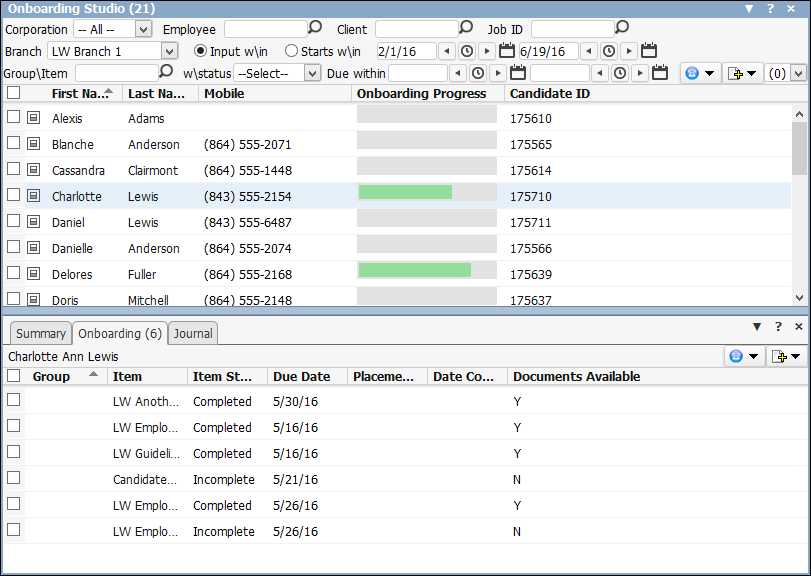Check the box for Alexis Adams
The image size is (811, 576).
click(14, 117)
